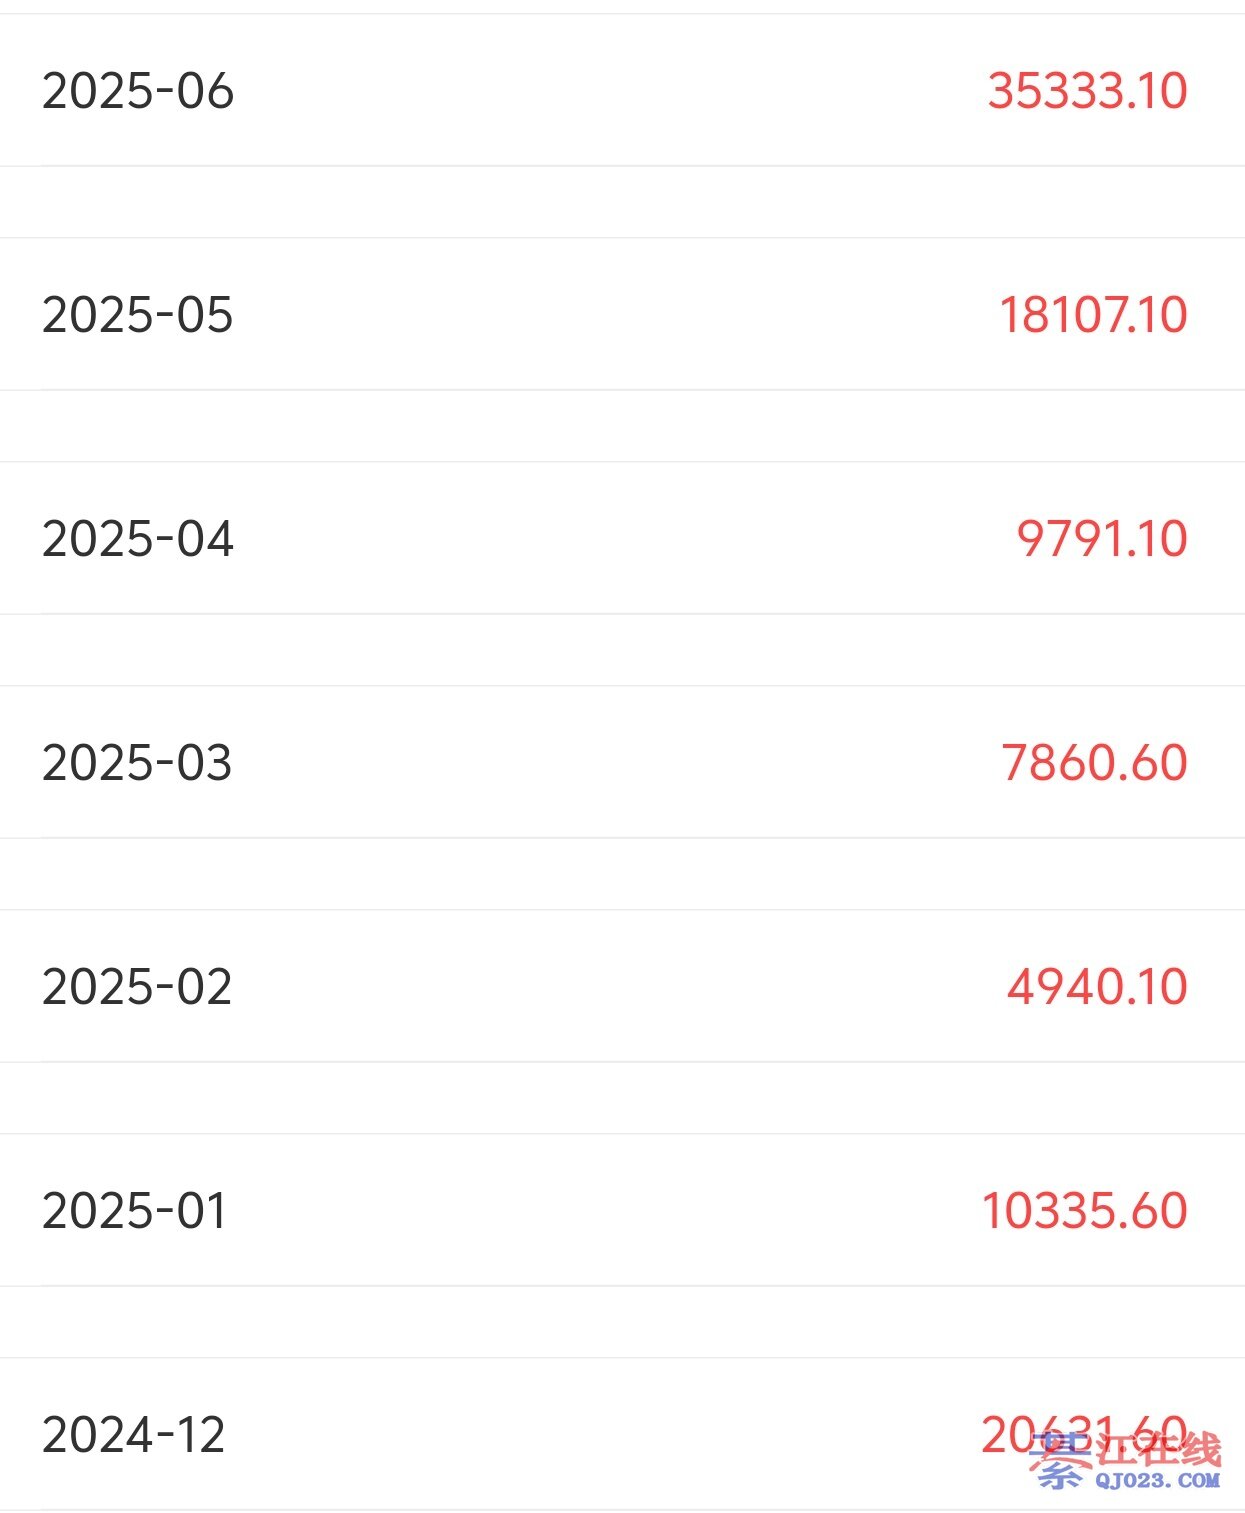Click the 江在线 watermark text
This screenshot has height=1513, width=1245.
(1160, 1450)
